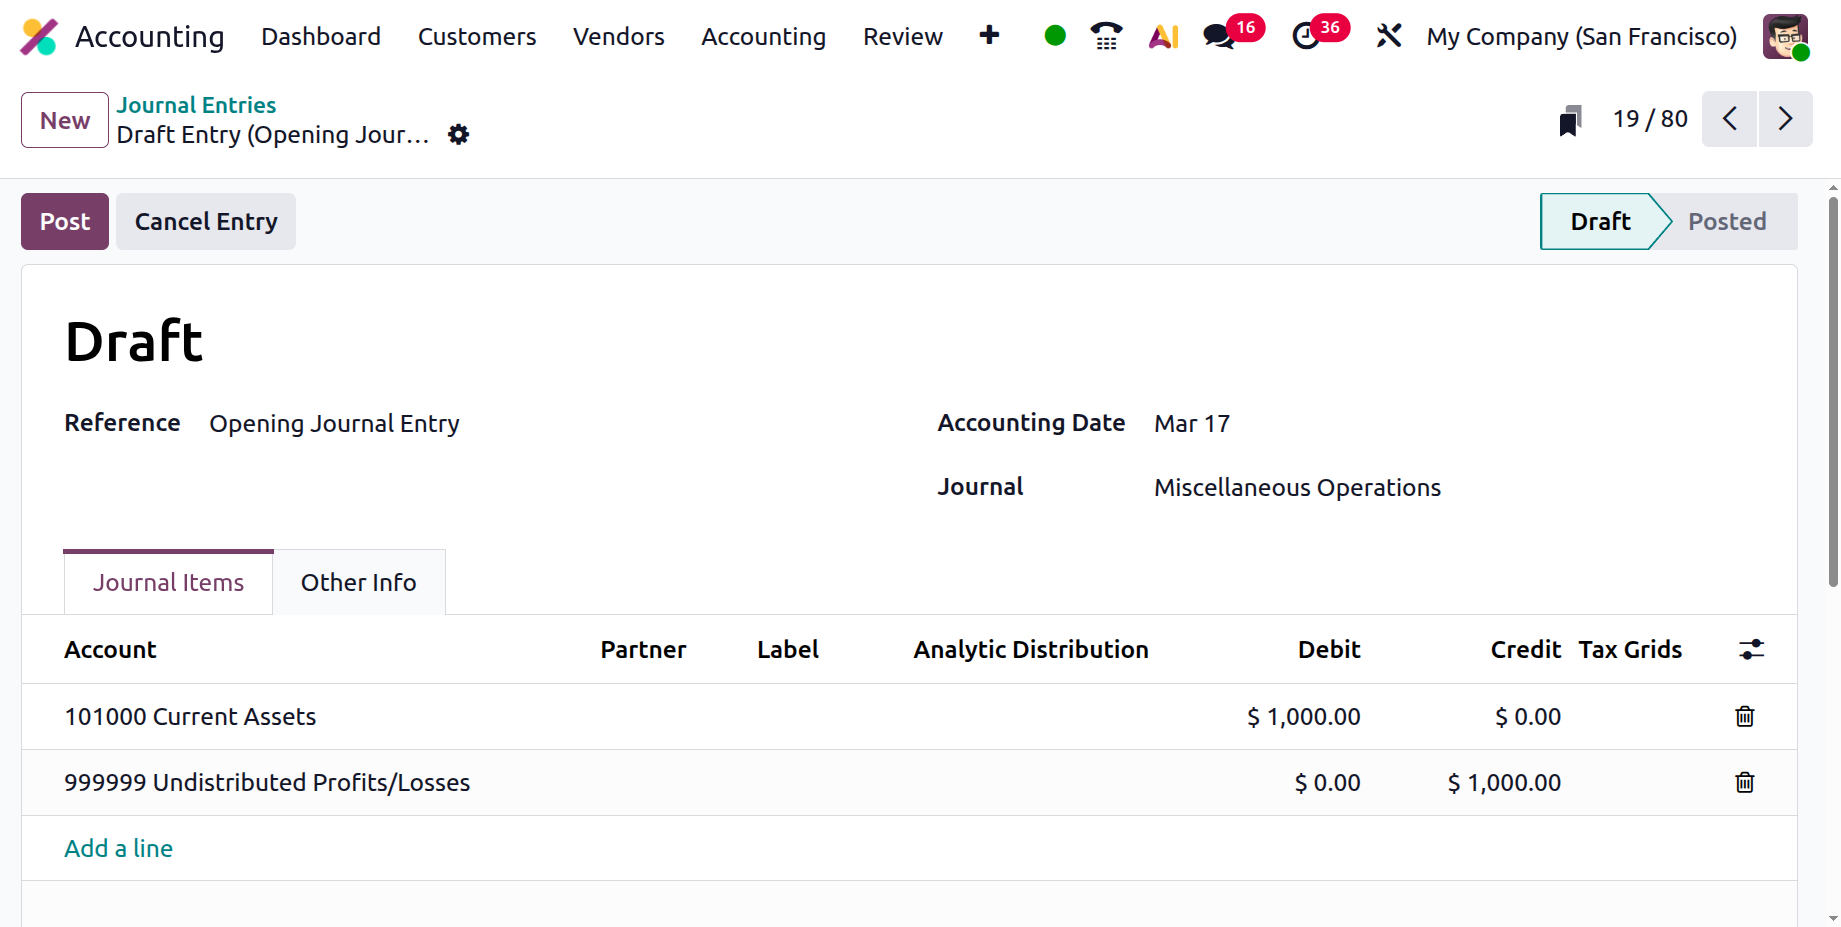
Task: Switch to the Other Info tab
Action: tap(359, 582)
